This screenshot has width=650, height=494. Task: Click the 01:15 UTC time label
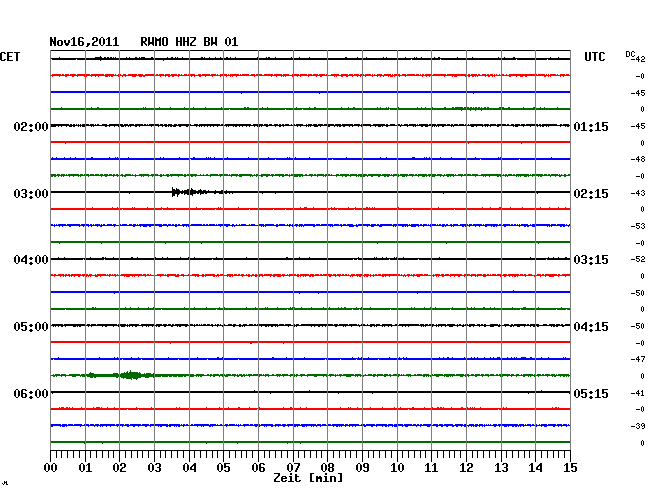coord(591,126)
